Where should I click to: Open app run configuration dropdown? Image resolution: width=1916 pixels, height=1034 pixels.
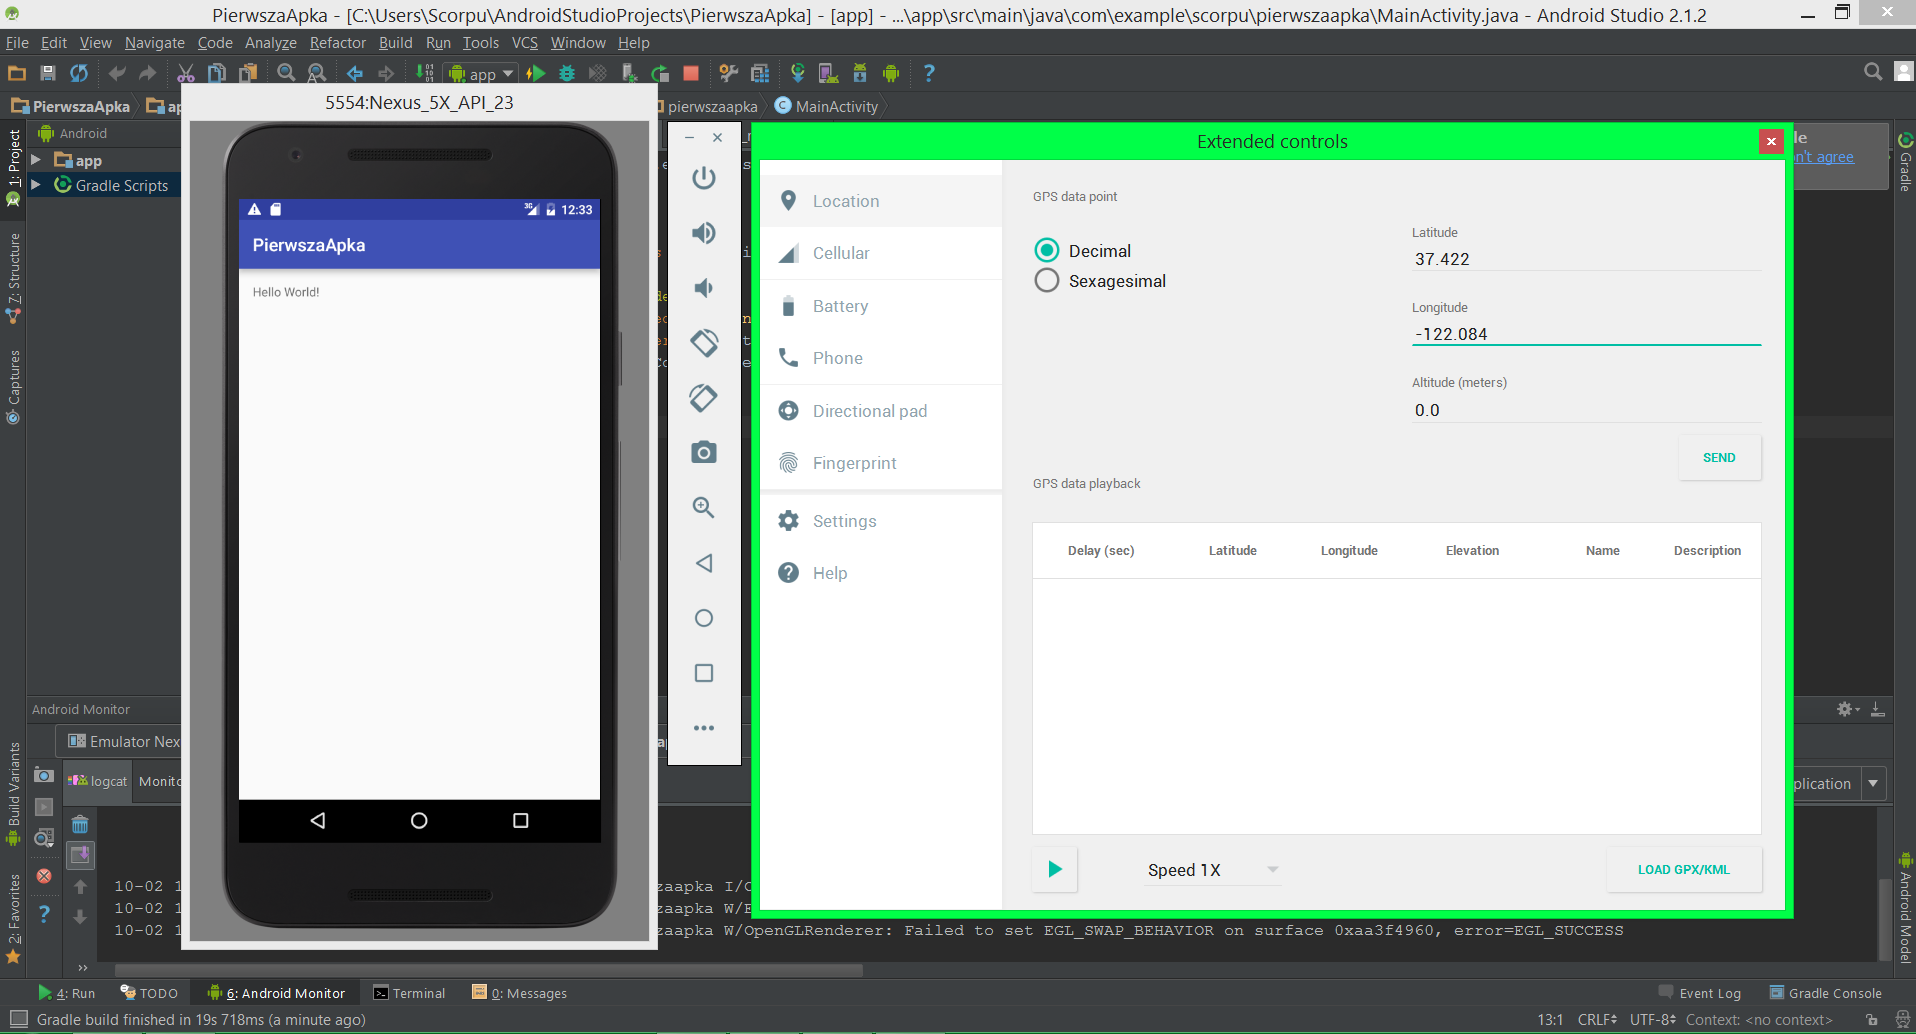[482, 73]
